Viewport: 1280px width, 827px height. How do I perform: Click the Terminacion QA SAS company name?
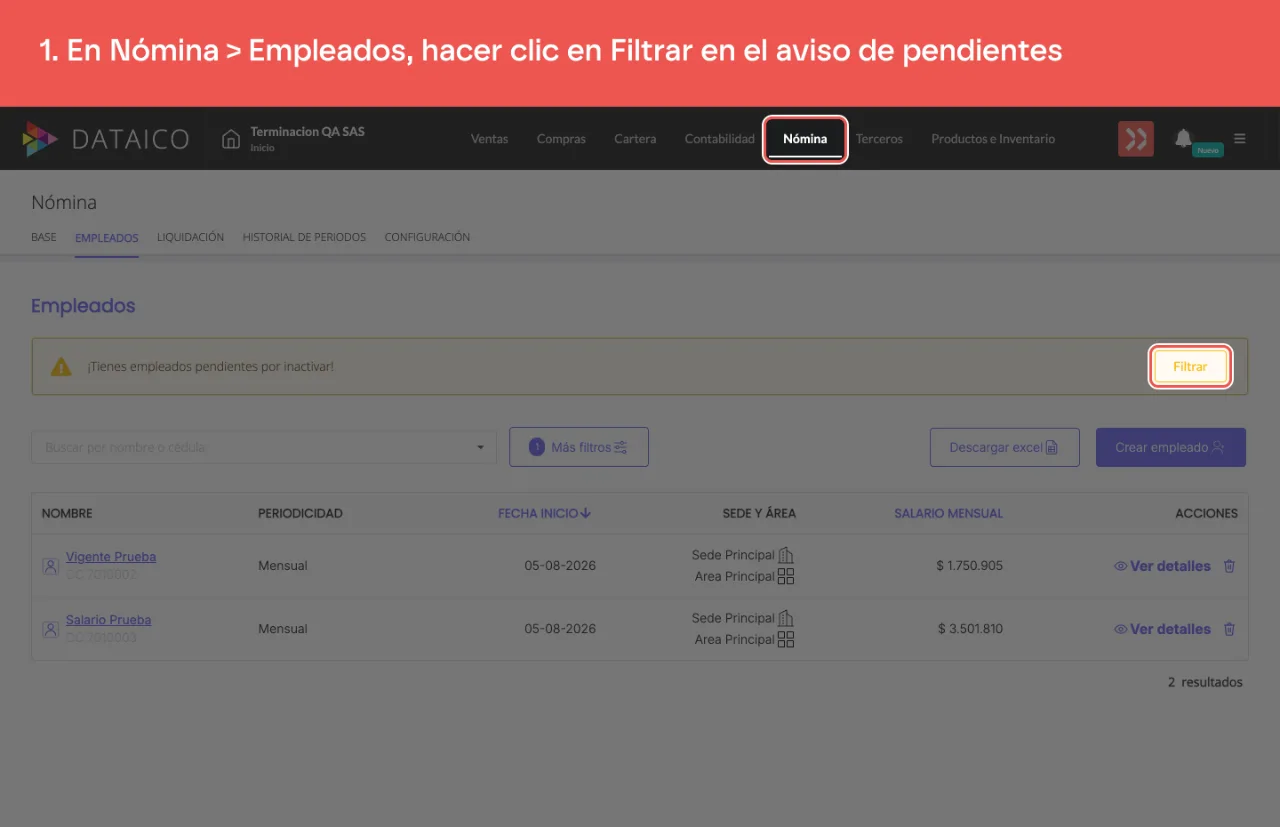tap(307, 132)
